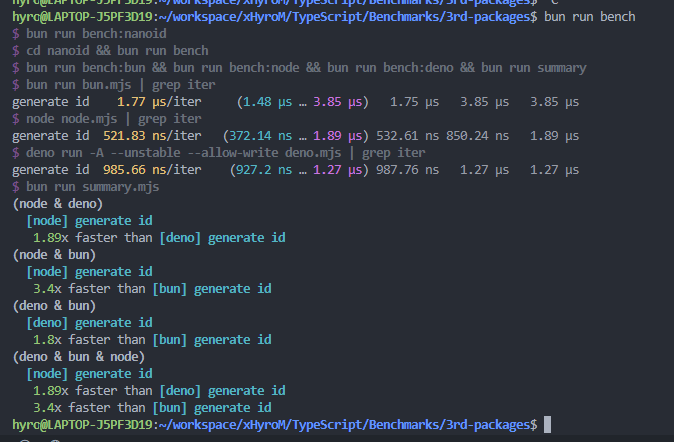Click the '$ node node.mjs | grep iter' line
Viewport: 674px width, 442px height.
point(107,119)
